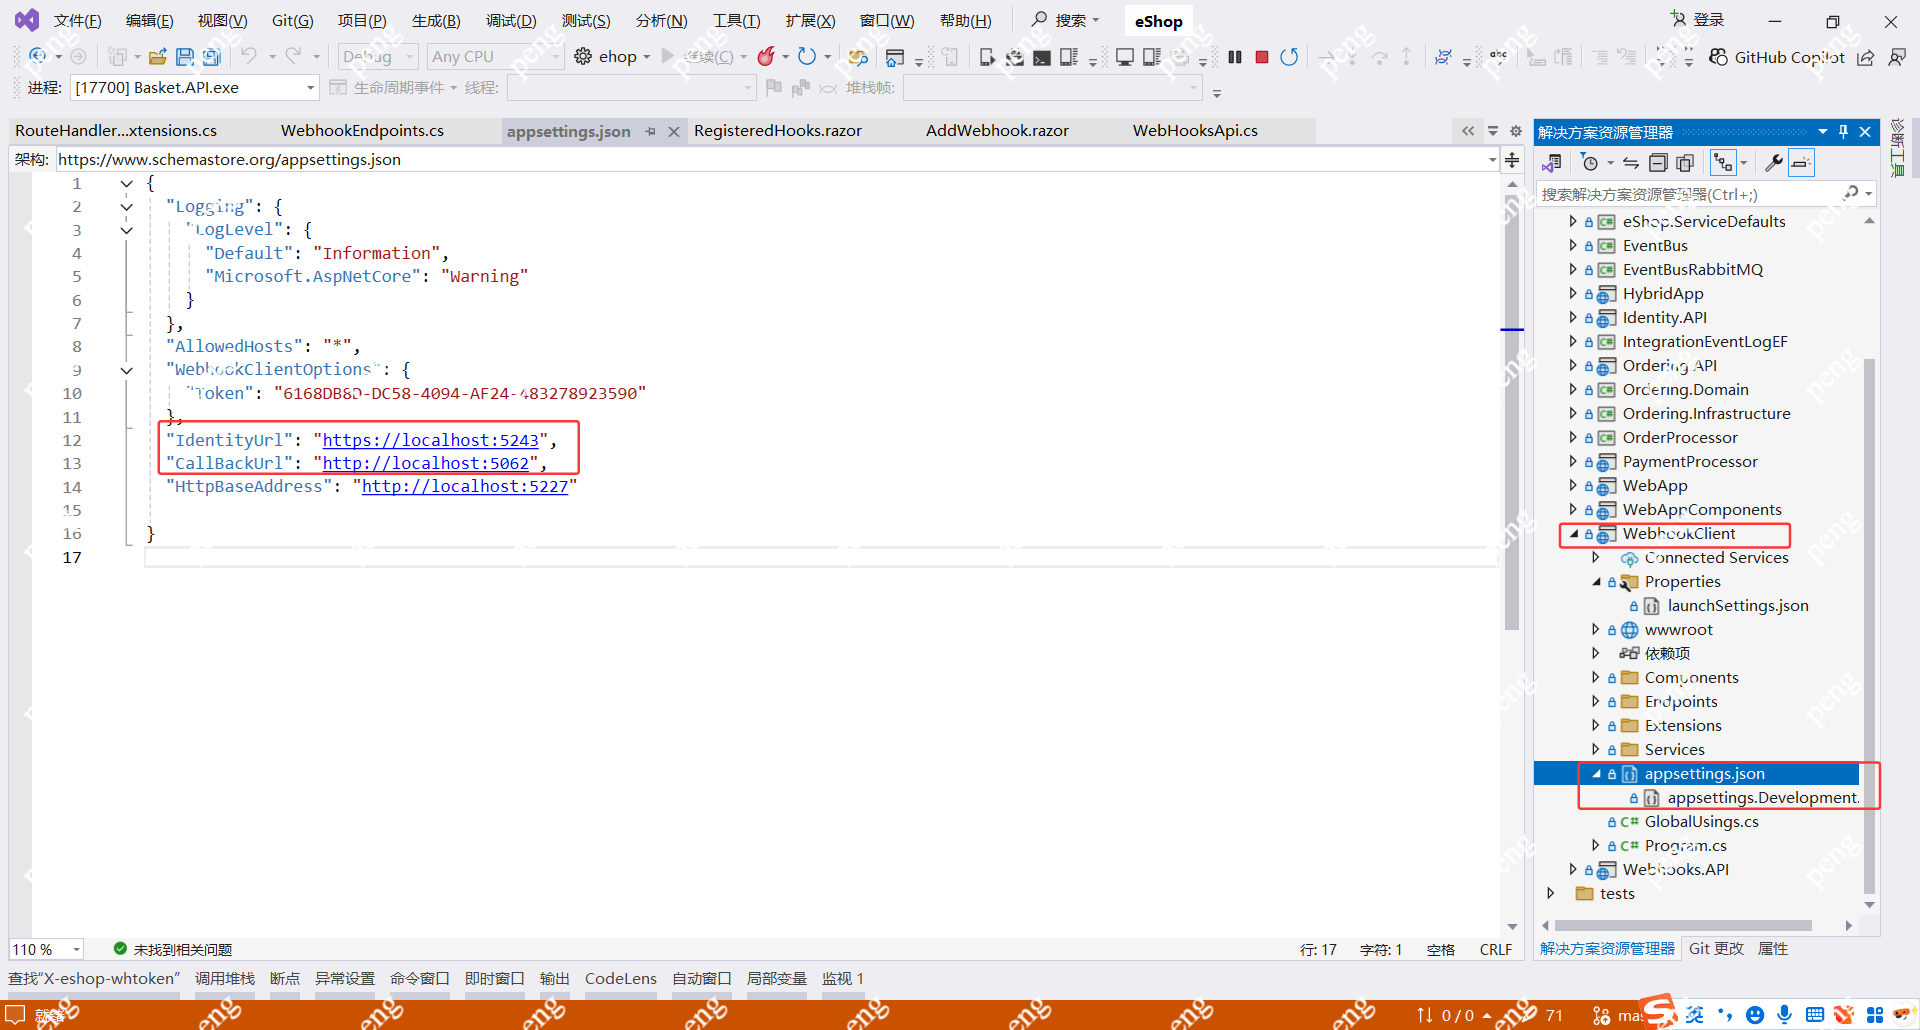Toggle pin on the appsettings.json tab
This screenshot has width=1920, height=1030.
[651, 131]
